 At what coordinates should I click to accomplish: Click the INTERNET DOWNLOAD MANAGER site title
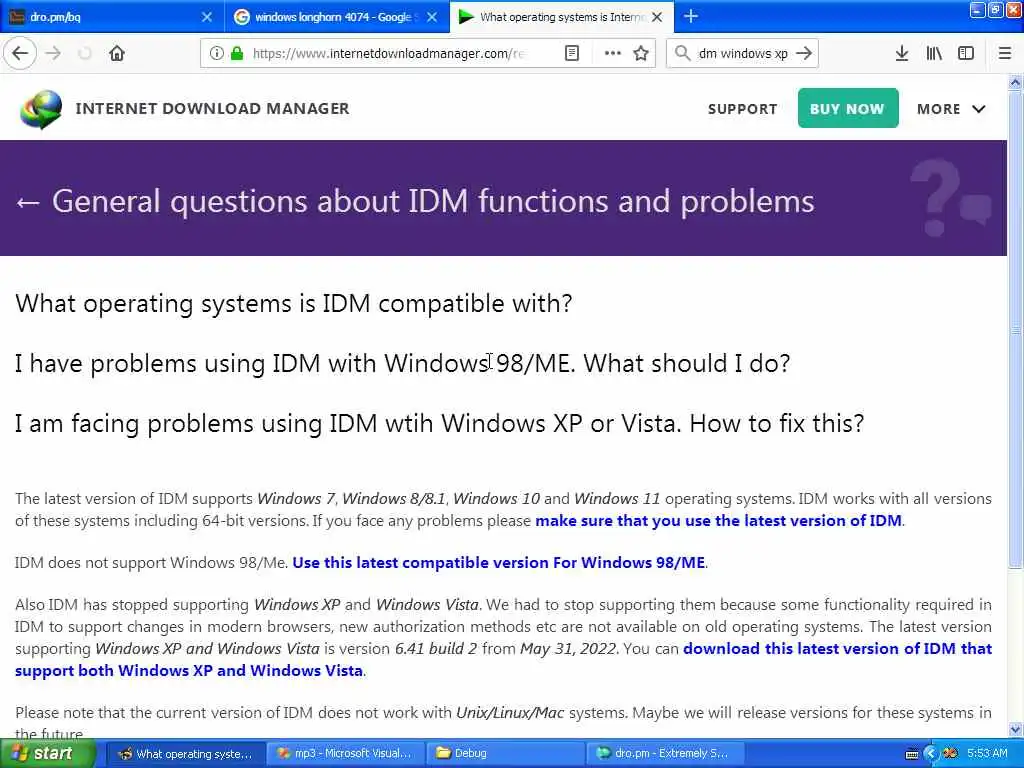click(212, 108)
